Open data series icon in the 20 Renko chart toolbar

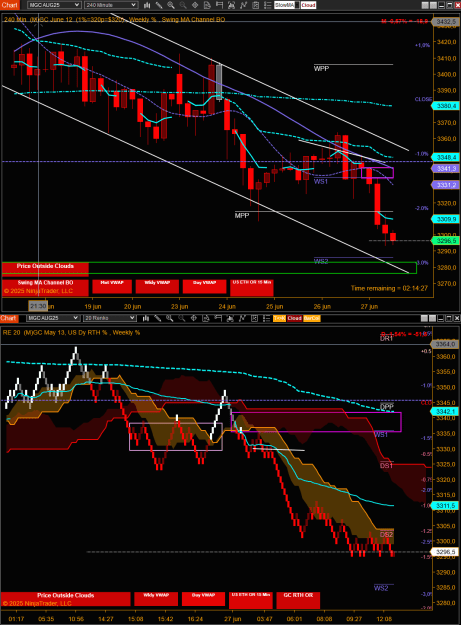(230, 318)
